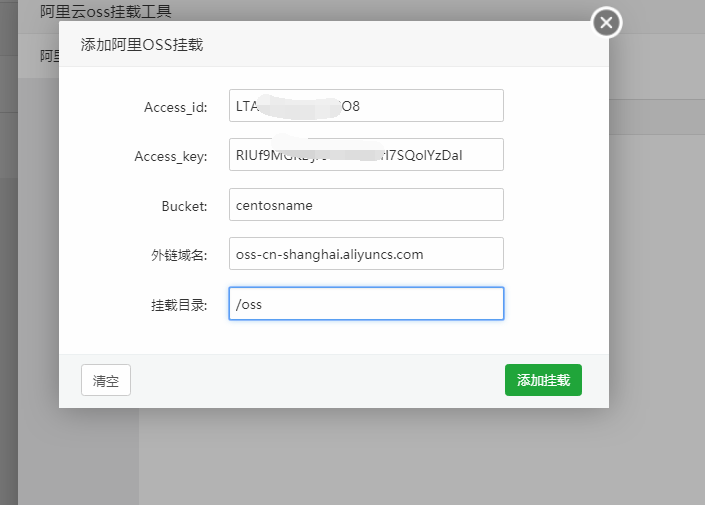Click the Access_id: label

(x=175, y=107)
